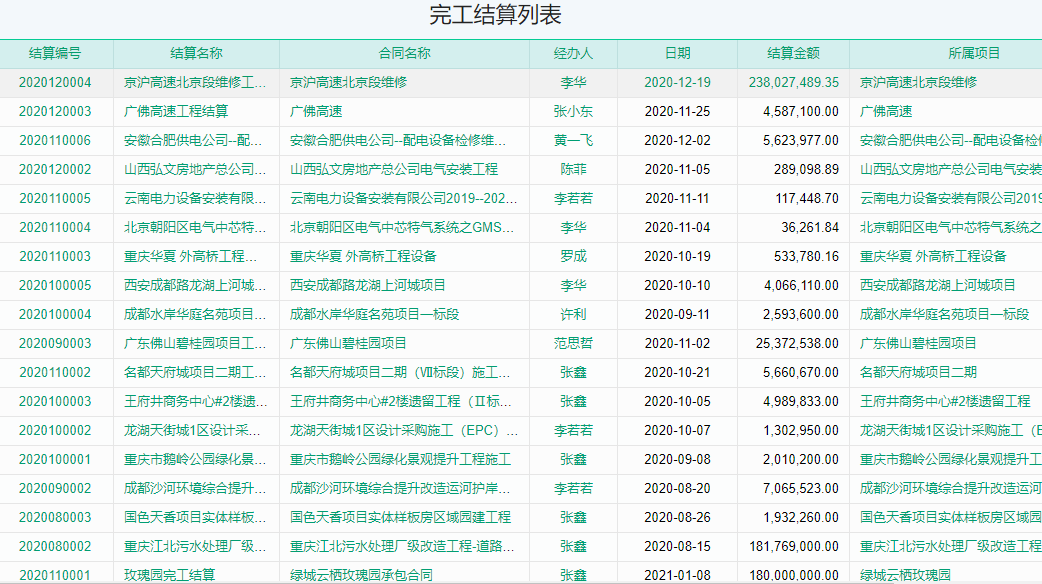Click handler 许利

[x=573, y=315]
